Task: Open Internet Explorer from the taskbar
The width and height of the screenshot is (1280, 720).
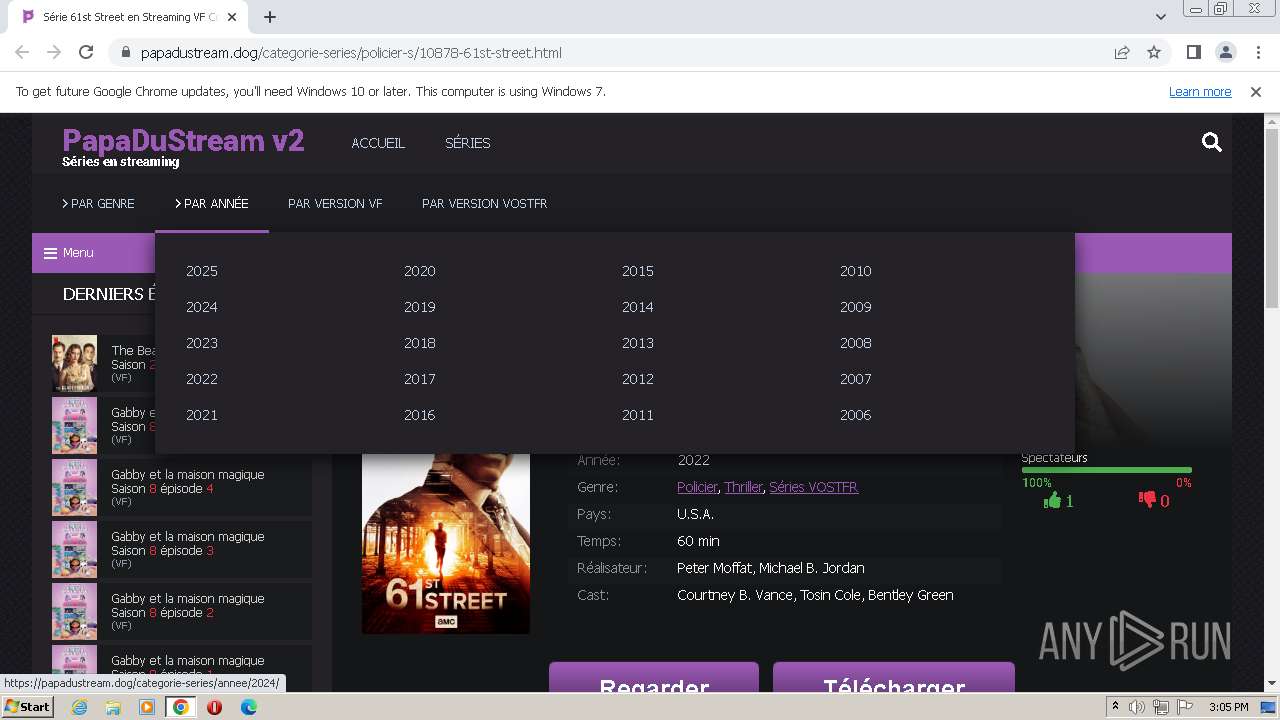Action: [80, 707]
